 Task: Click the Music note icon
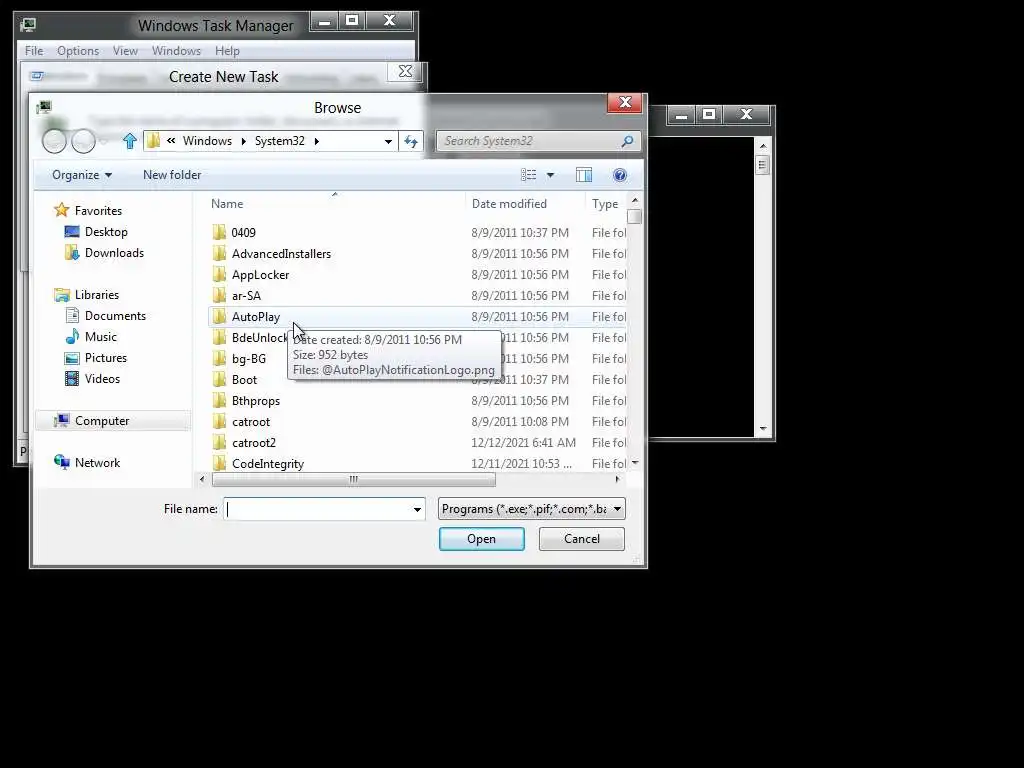click(72, 337)
